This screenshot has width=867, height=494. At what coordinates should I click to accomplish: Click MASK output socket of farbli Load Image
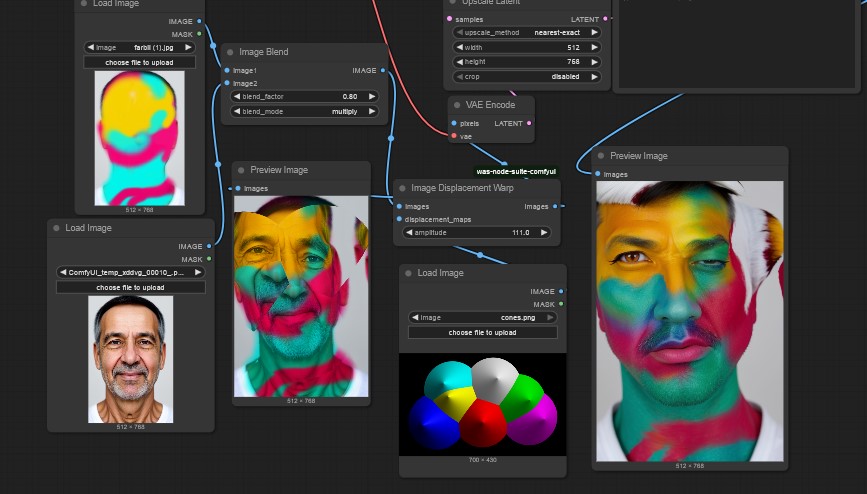199,34
